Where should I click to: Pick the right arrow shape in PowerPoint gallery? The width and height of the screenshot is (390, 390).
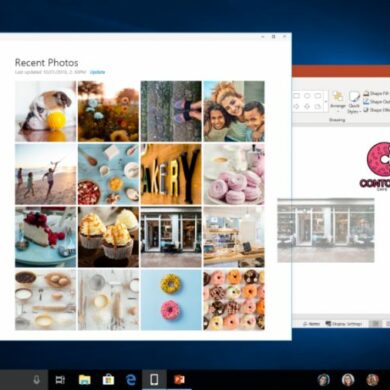coord(296,107)
